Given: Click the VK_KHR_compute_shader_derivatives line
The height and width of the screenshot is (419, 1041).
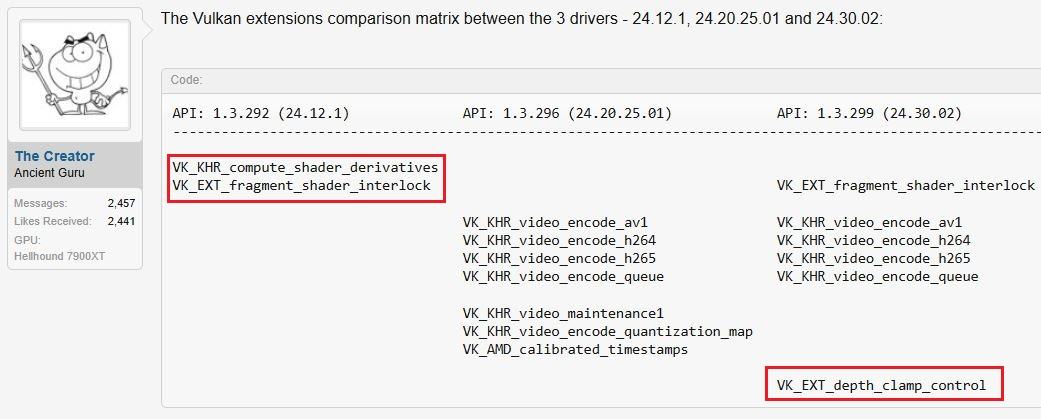Looking at the screenshot, I should click(x=305, y=167).
